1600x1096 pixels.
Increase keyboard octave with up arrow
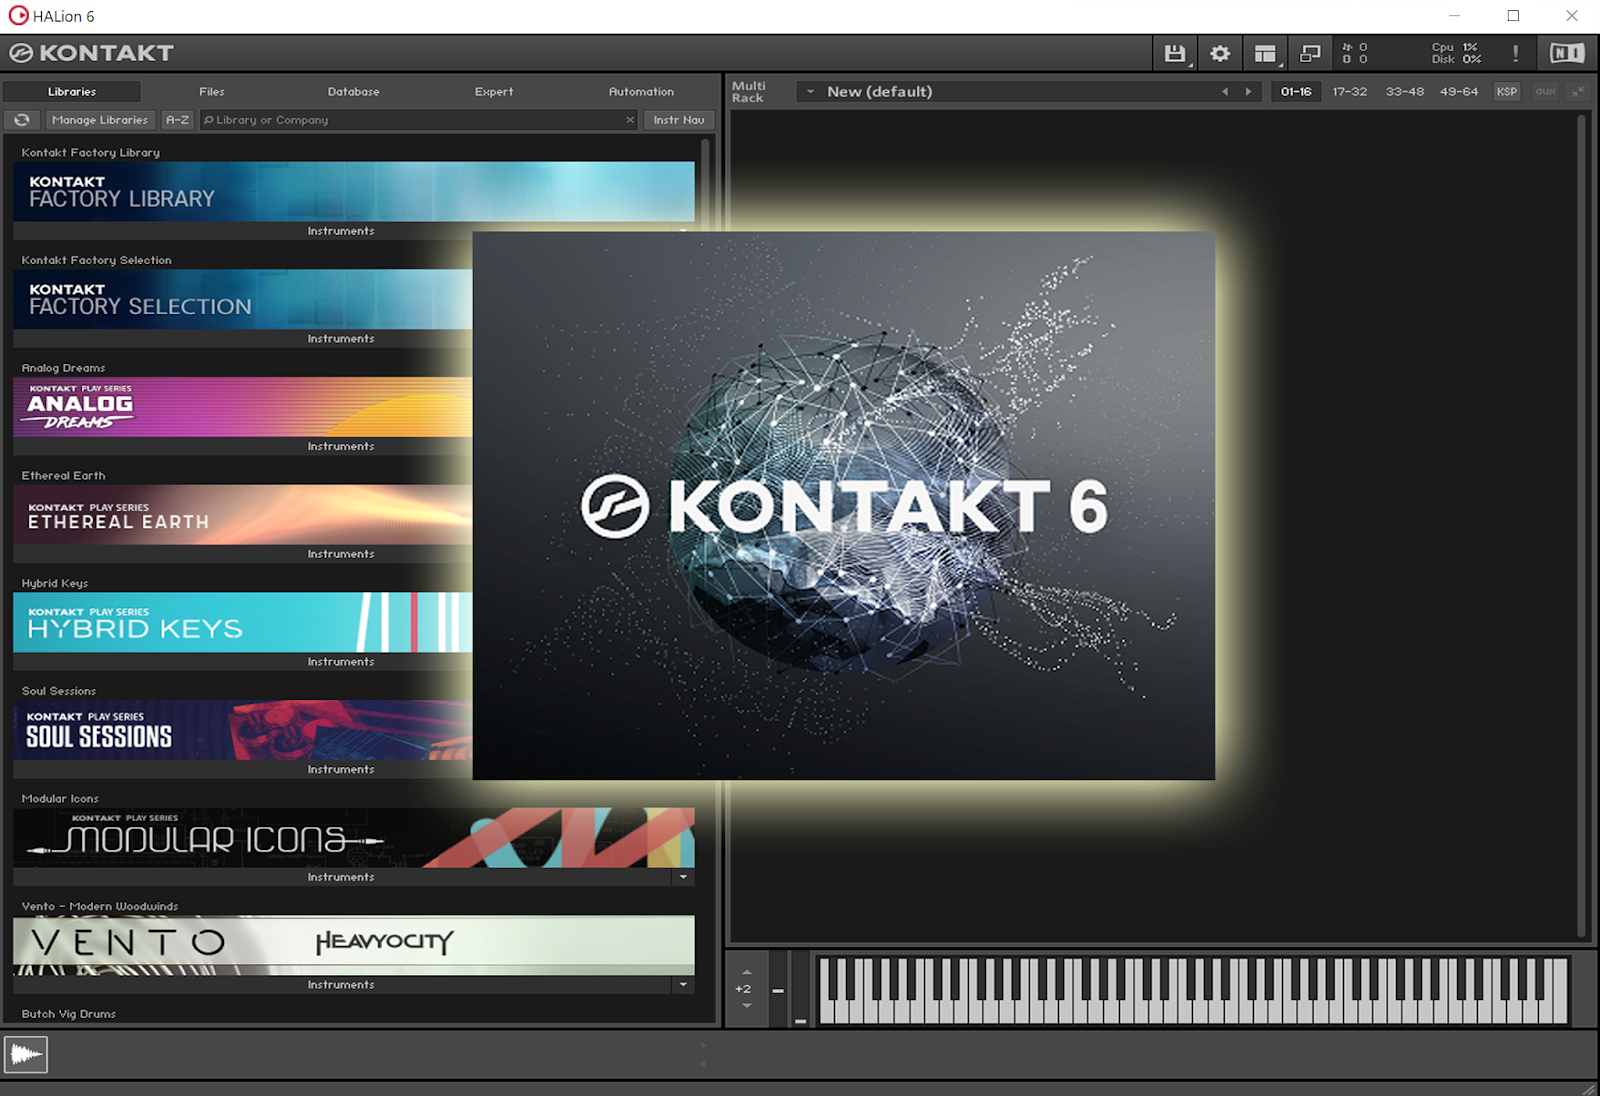[x=747, y=972]
